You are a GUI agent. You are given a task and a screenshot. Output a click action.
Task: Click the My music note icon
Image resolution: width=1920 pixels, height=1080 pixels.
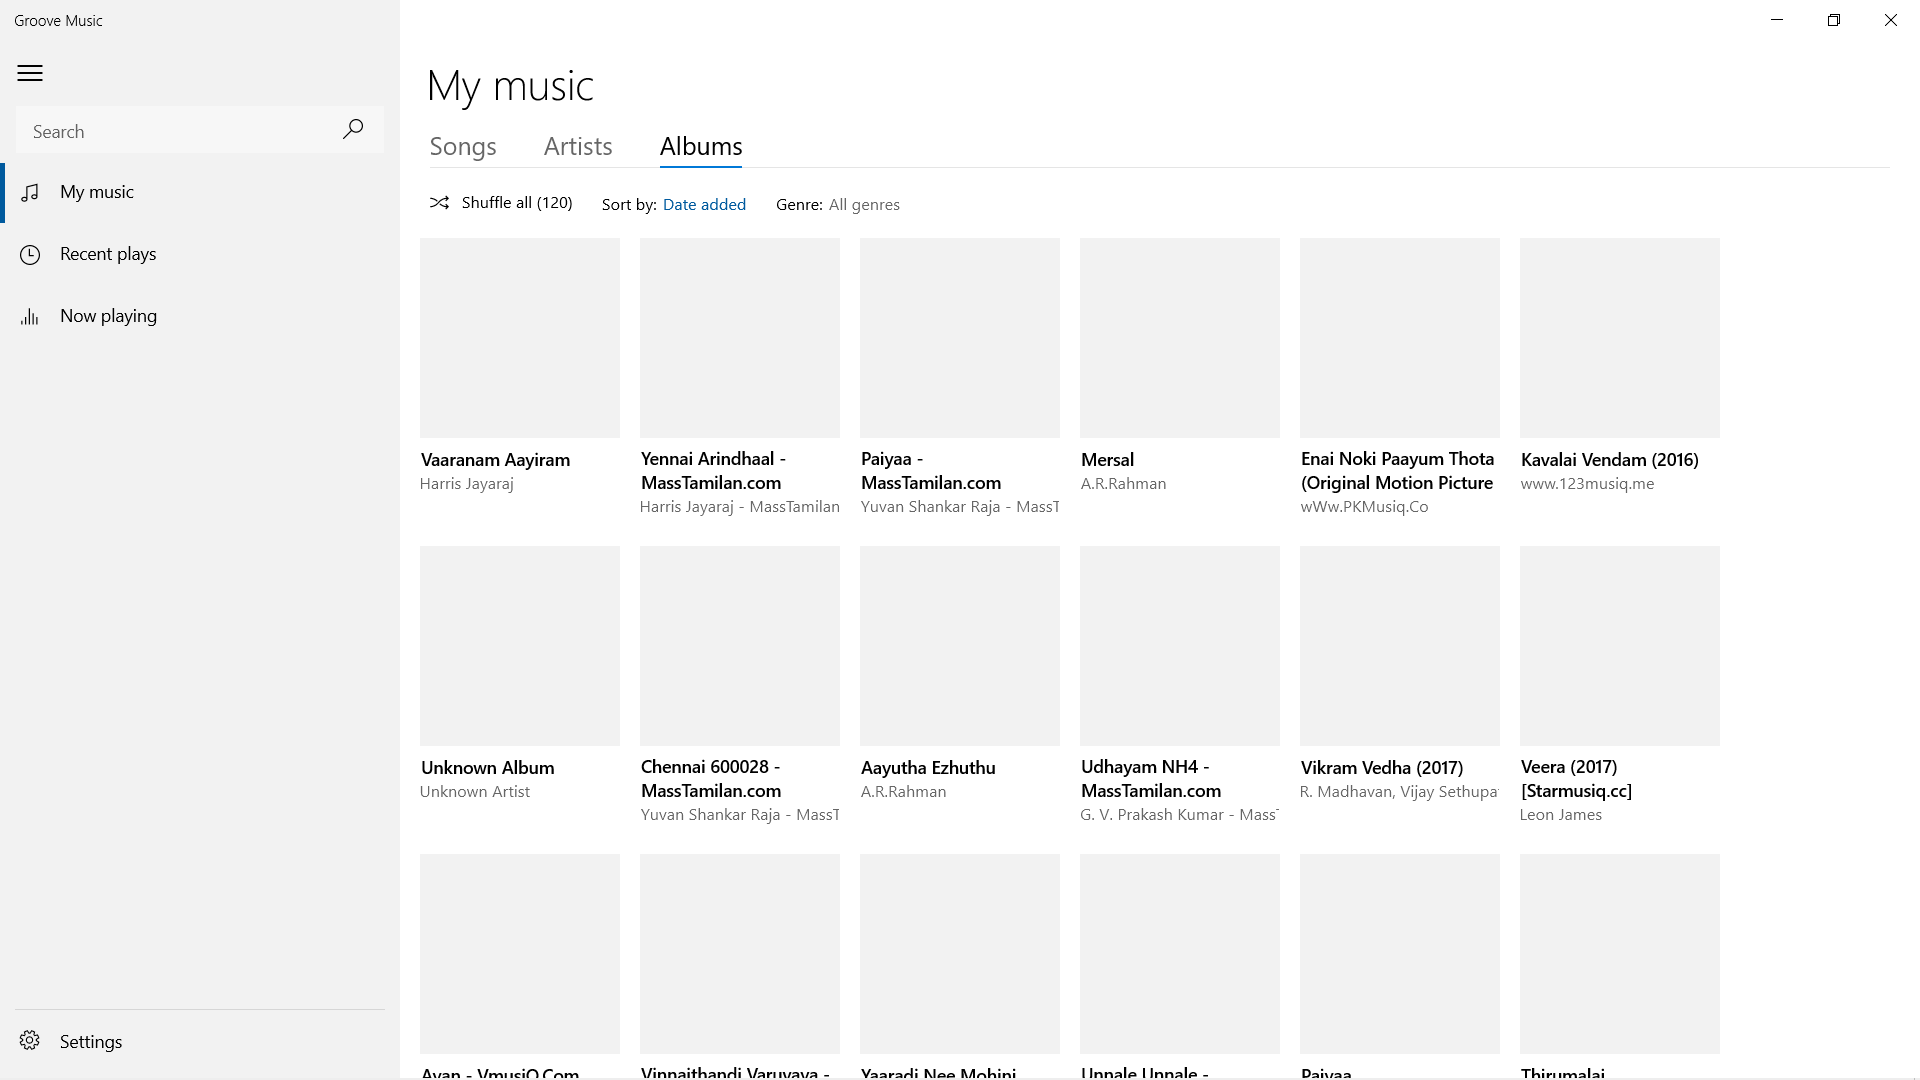point(30,192)
